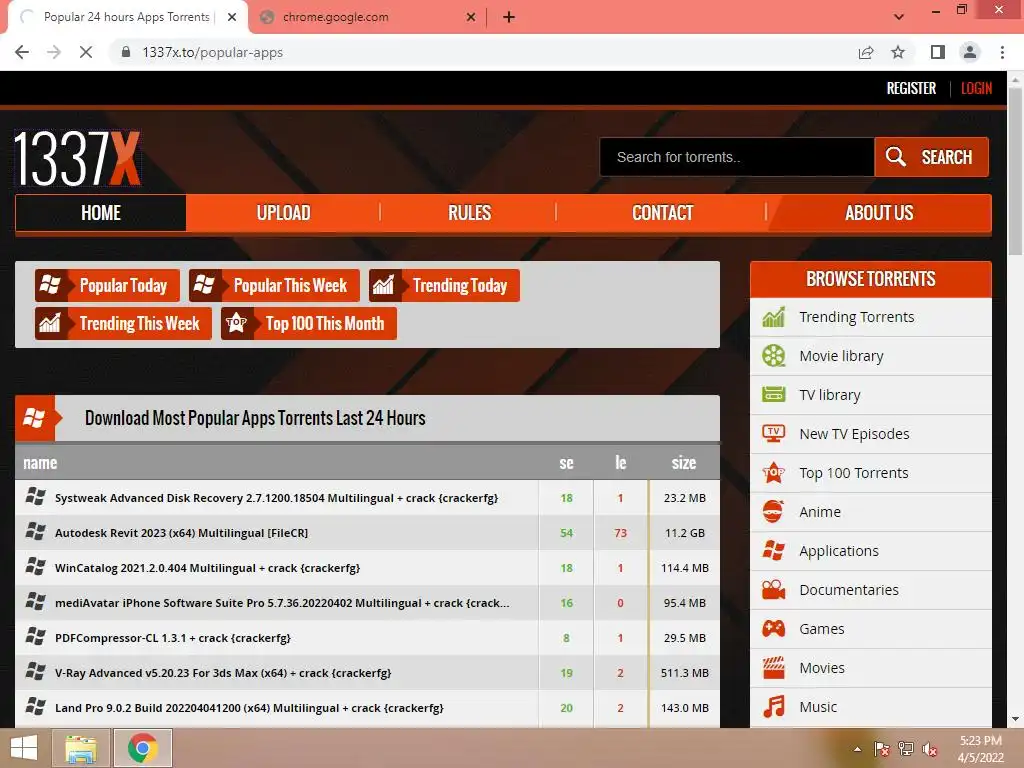Screen dimensions: 1024x768
Task: Close the chrome.google.com tab
Action: [471, 17]
